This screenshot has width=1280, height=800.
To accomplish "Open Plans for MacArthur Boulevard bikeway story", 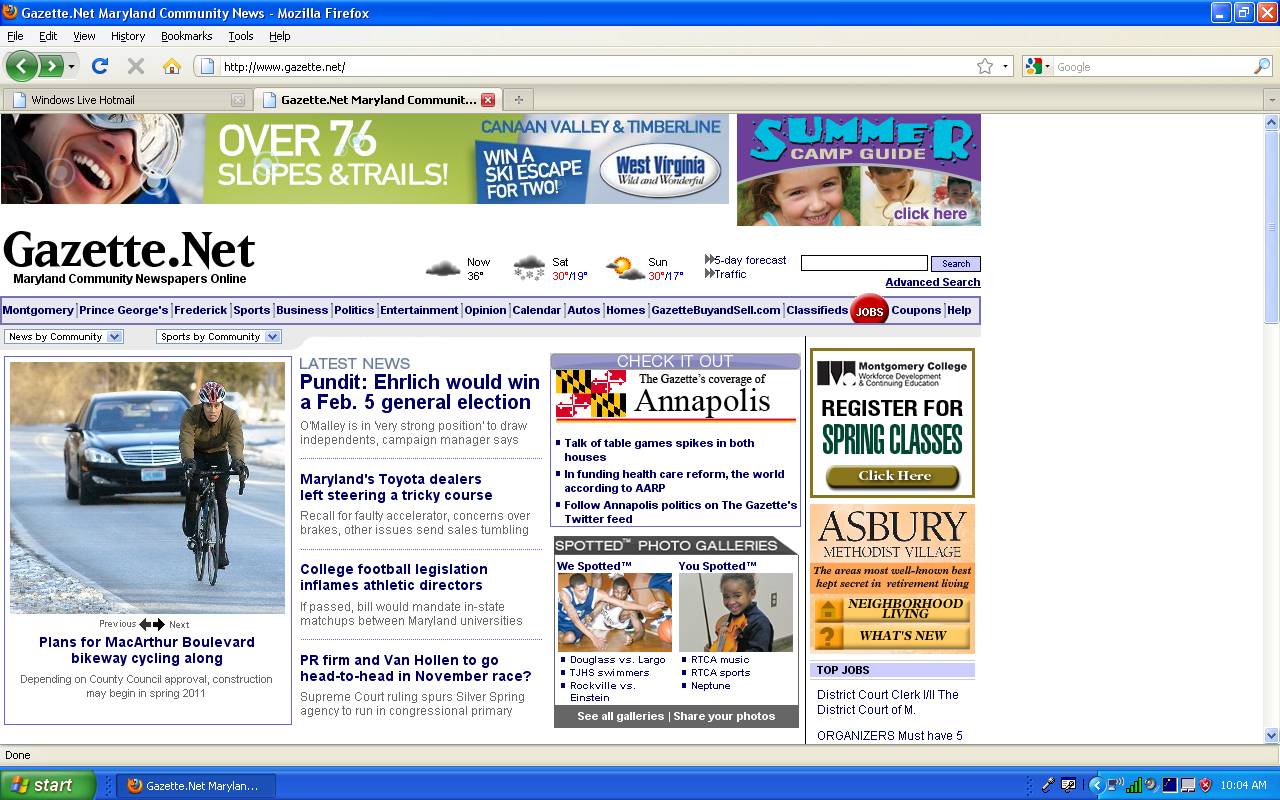I will (x=147, y=650).
